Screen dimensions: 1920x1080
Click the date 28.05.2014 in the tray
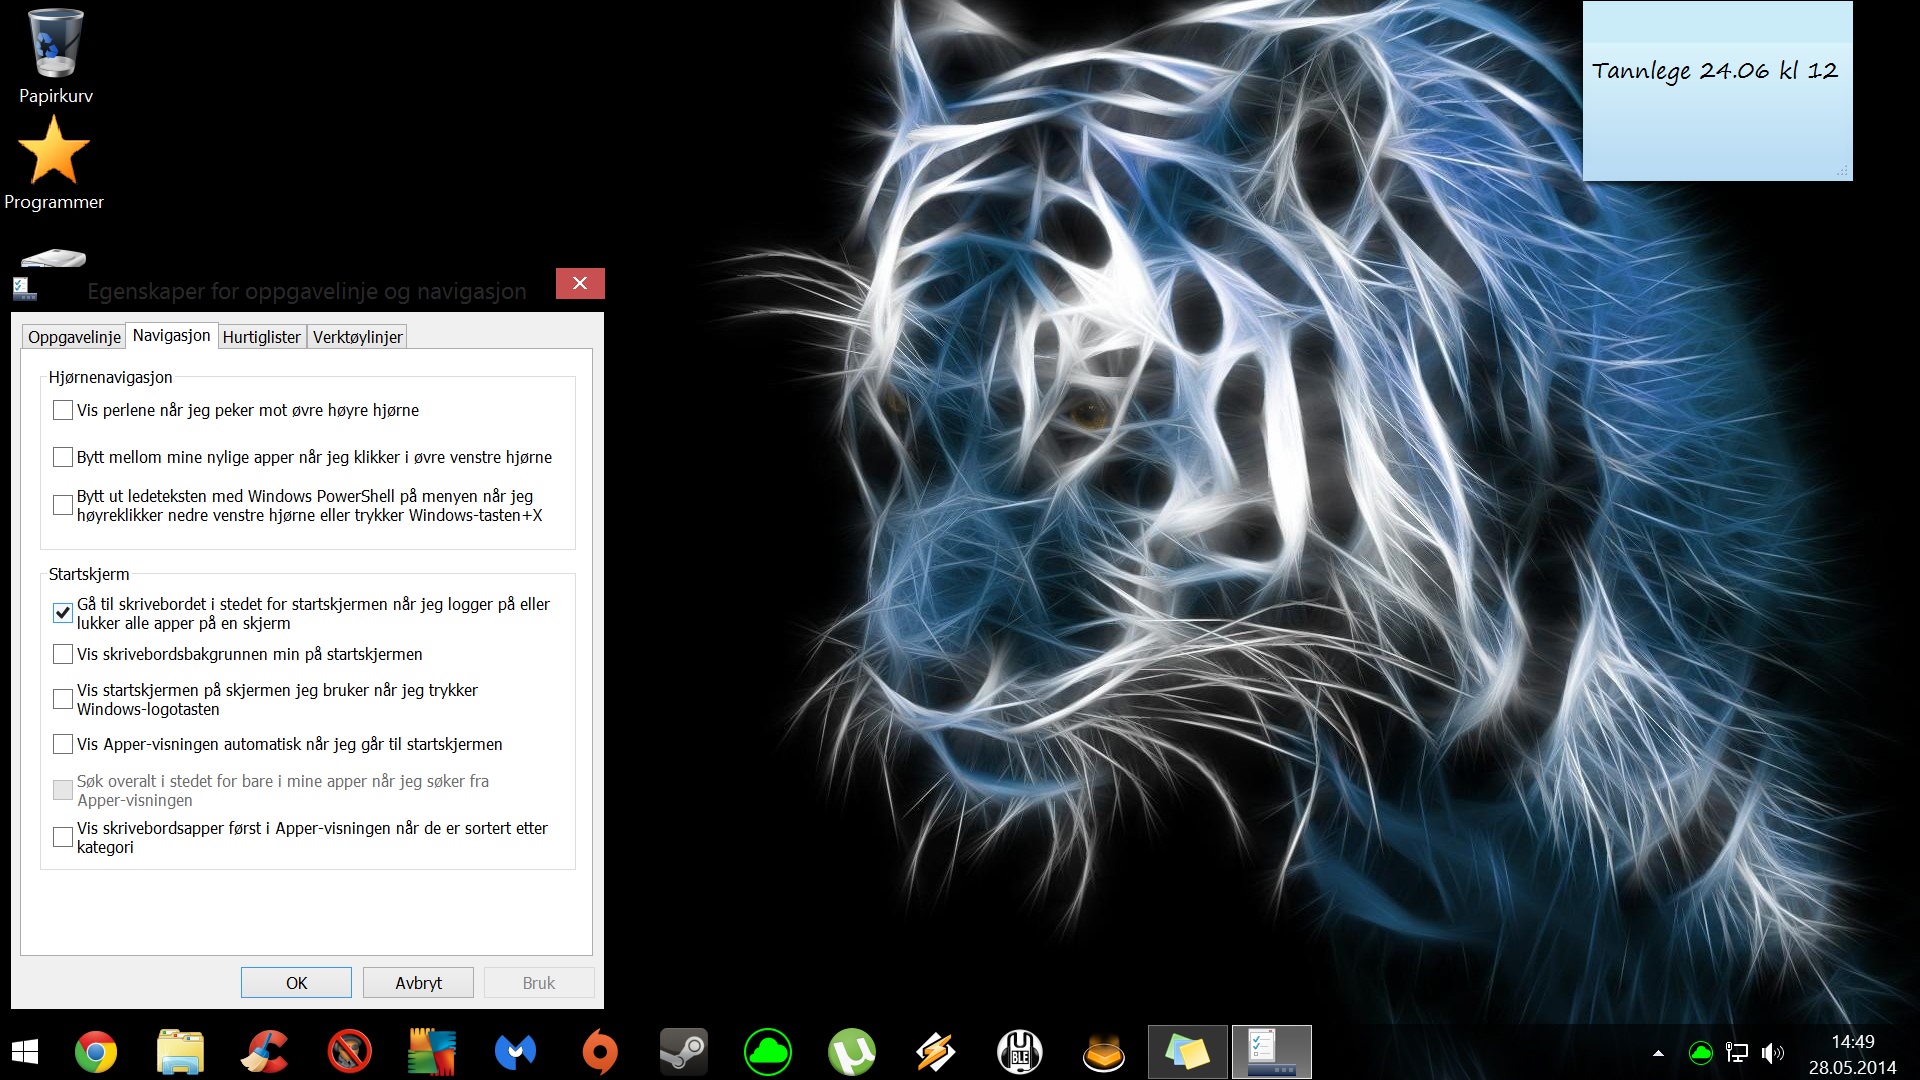coord(1853,1067)
